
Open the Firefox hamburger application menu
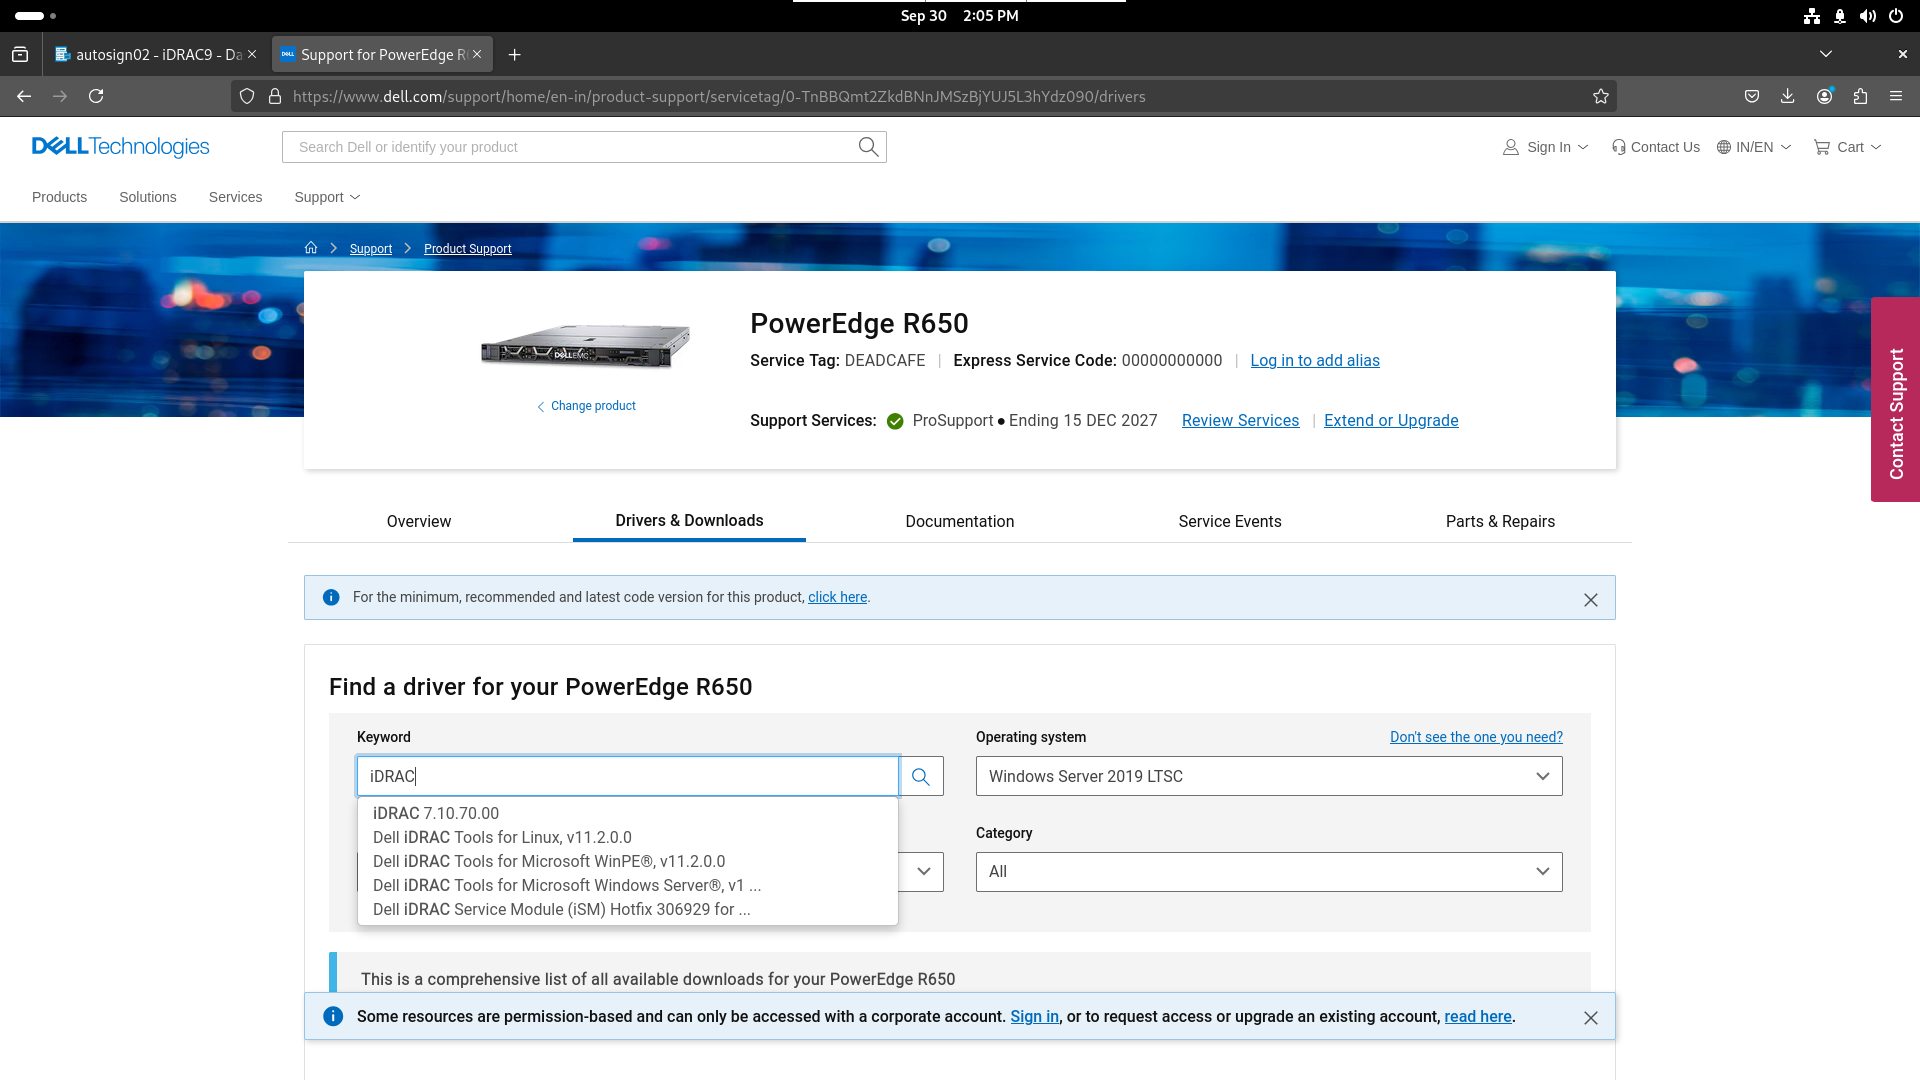pos(1896,96)
